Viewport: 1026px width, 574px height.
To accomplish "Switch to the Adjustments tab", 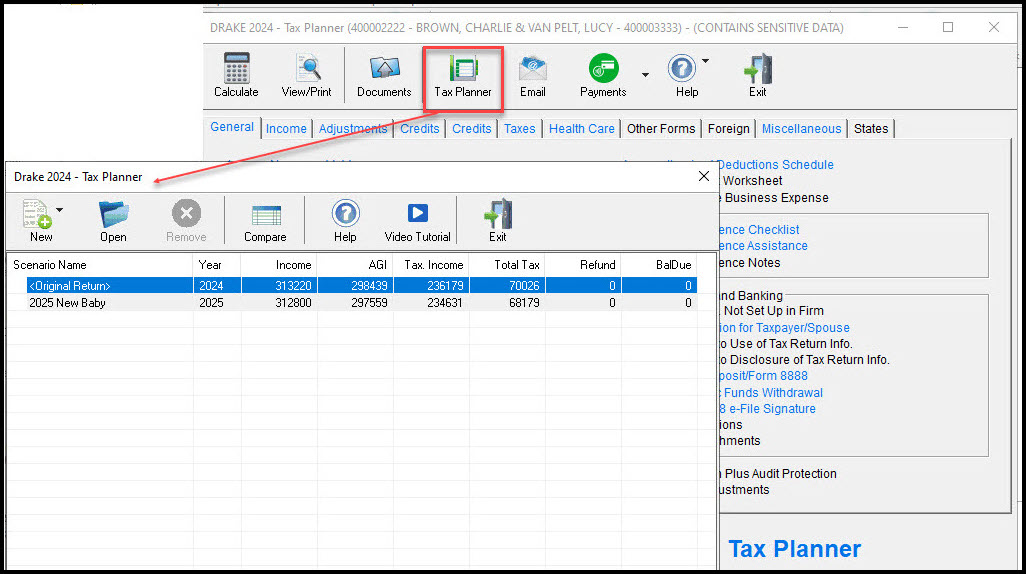I will click(x=353, y=129).
